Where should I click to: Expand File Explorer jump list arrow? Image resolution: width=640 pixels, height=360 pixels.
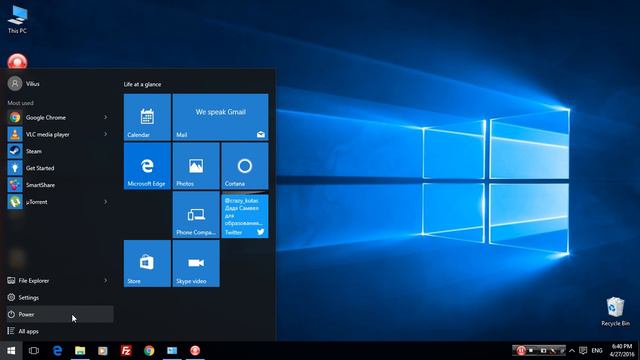pyautogui.click(x=106, y=280)
